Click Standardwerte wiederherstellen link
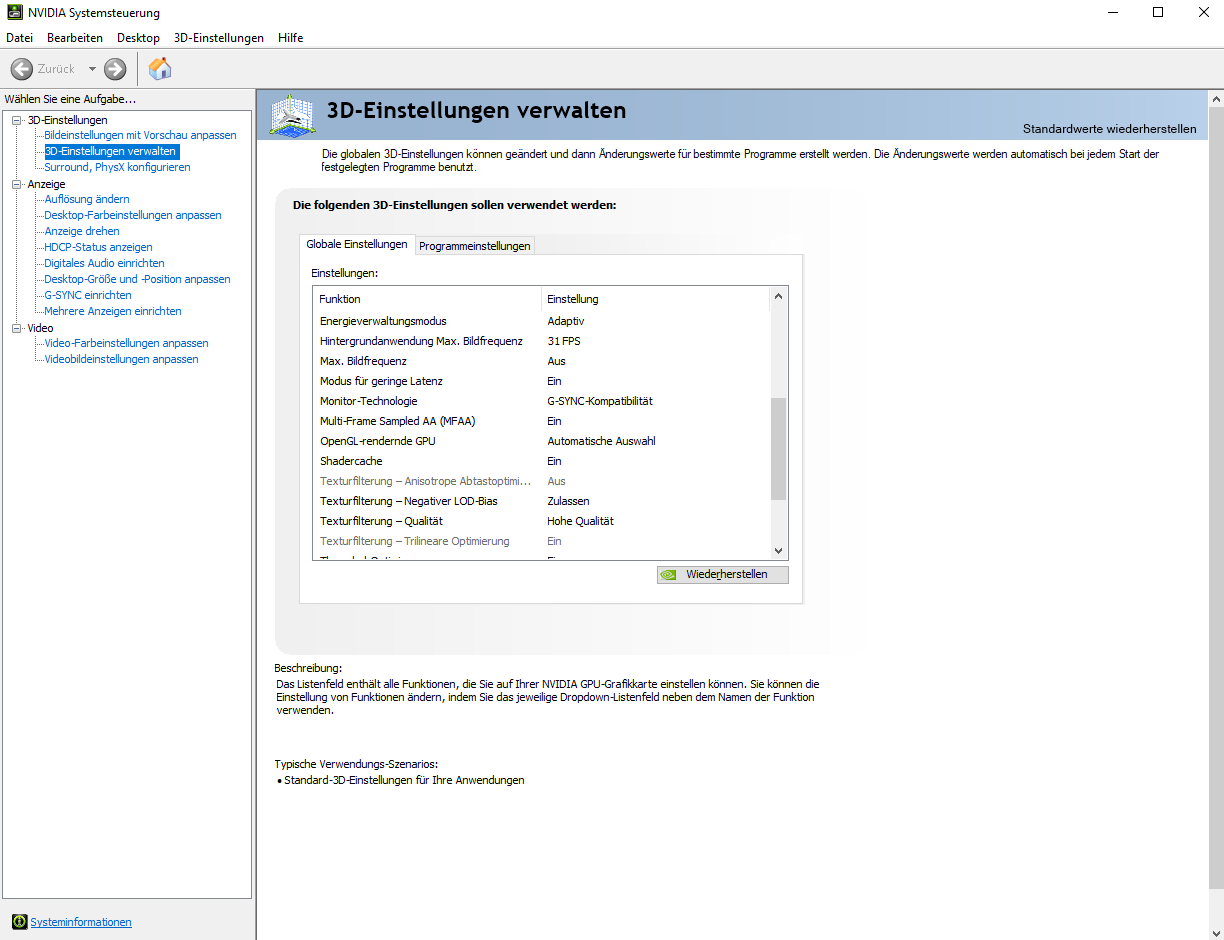Screen dimensions: 1224x940 (1109, 129)
